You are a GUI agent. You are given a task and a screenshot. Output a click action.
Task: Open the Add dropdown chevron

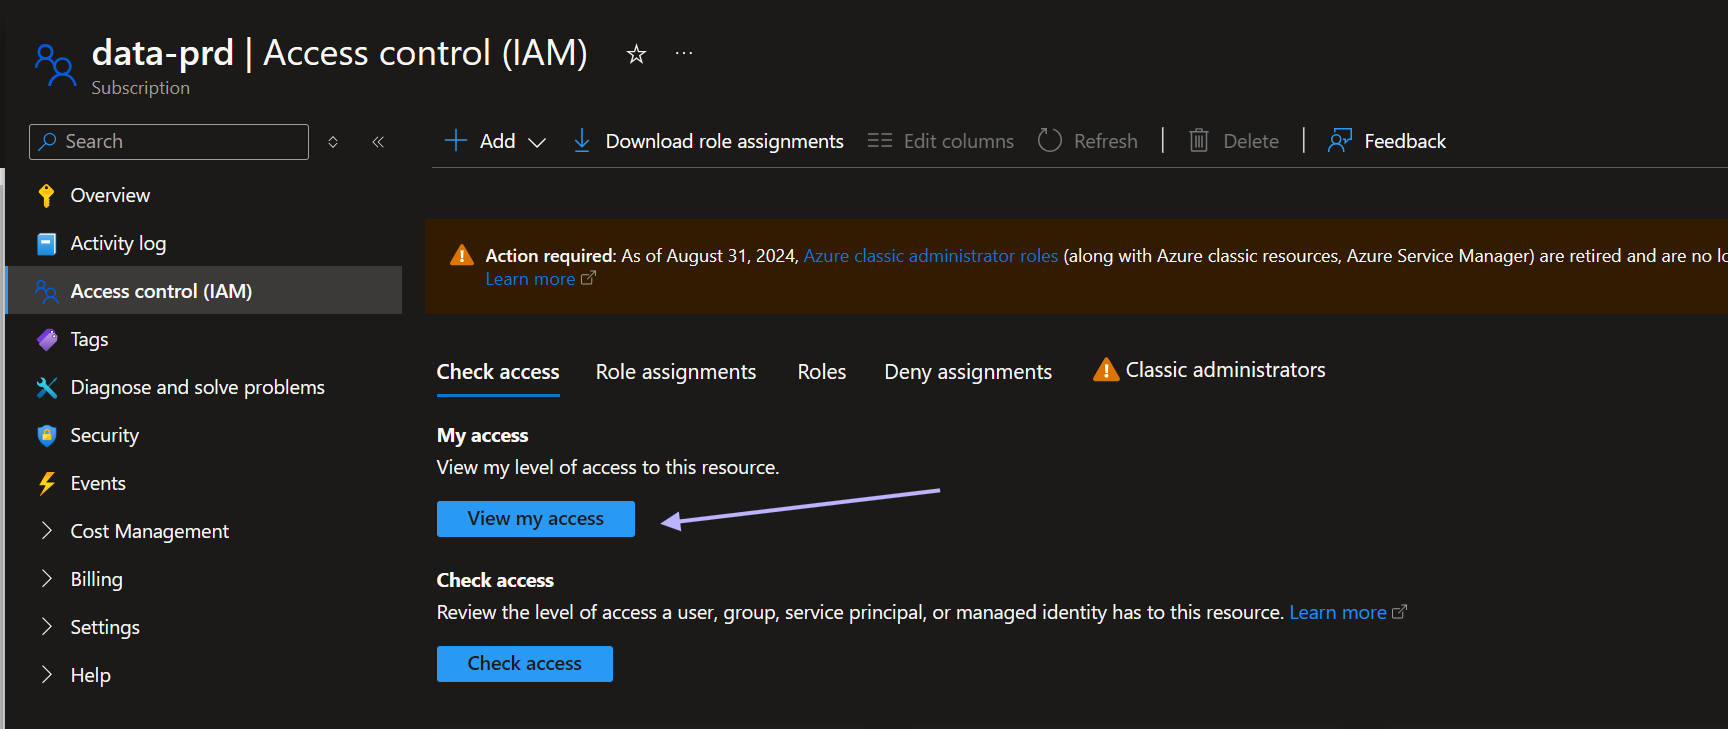click(537, 142)
